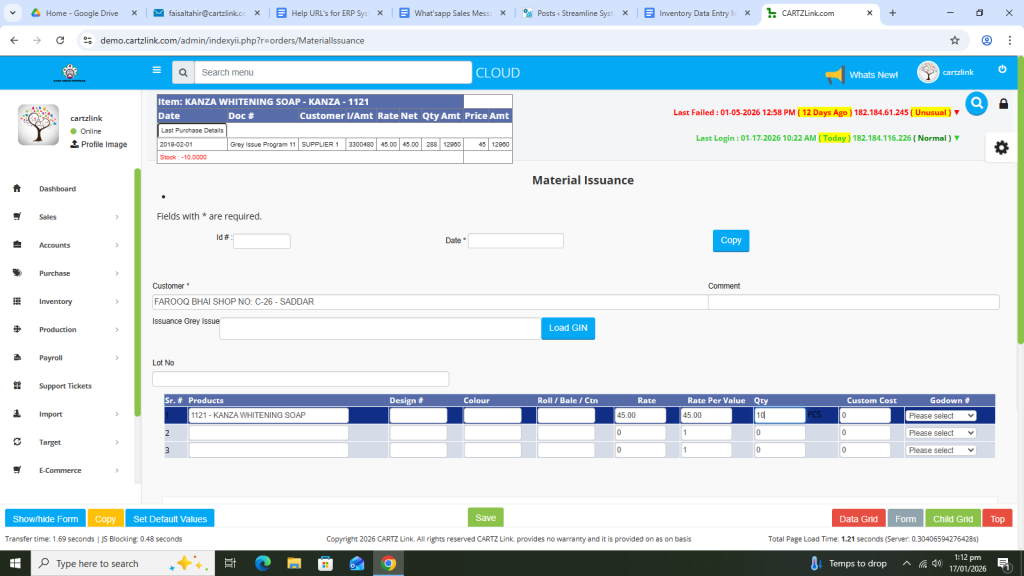Click the power logout icon
The height and width of the screenshot is (576, 1024).
point(1002,69)
